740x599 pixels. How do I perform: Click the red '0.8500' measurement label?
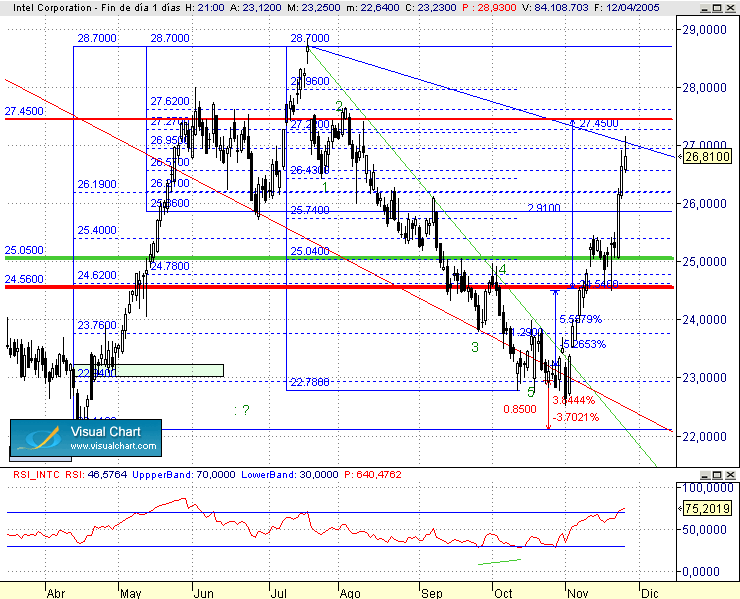click(x=520, y=409)
